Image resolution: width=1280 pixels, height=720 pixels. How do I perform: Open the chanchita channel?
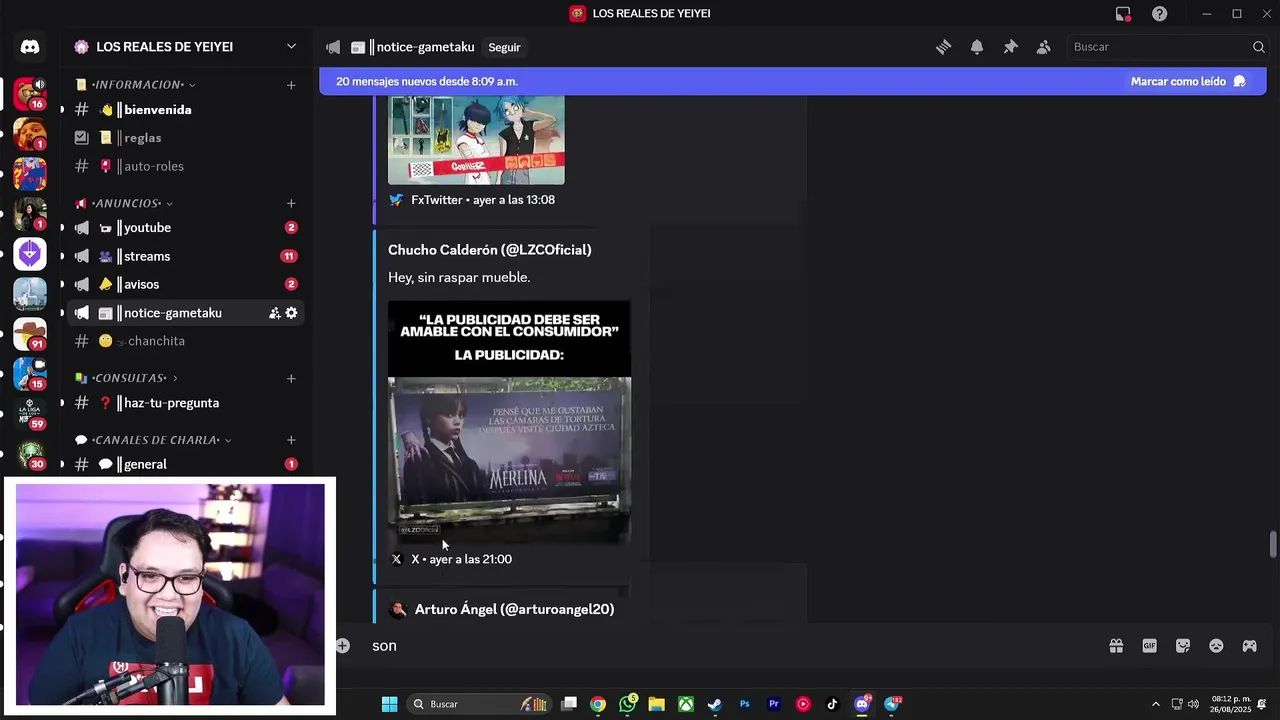pyautogui.click(x=185, y=341)
